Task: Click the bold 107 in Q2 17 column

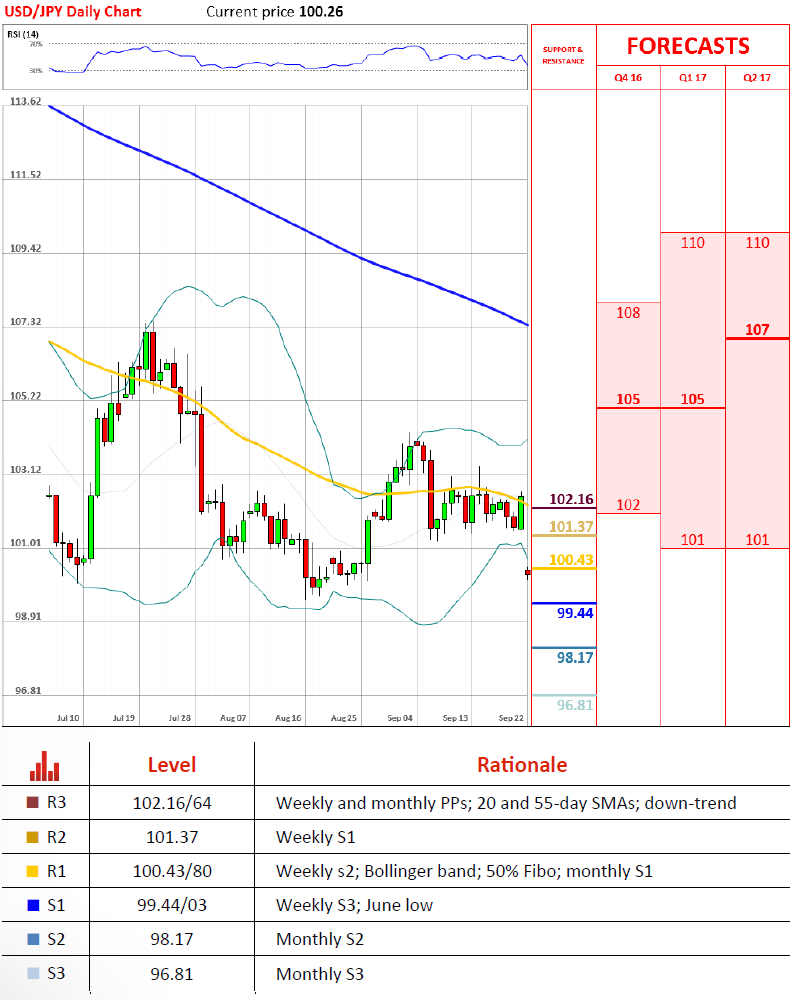Action: click(758, 330)
